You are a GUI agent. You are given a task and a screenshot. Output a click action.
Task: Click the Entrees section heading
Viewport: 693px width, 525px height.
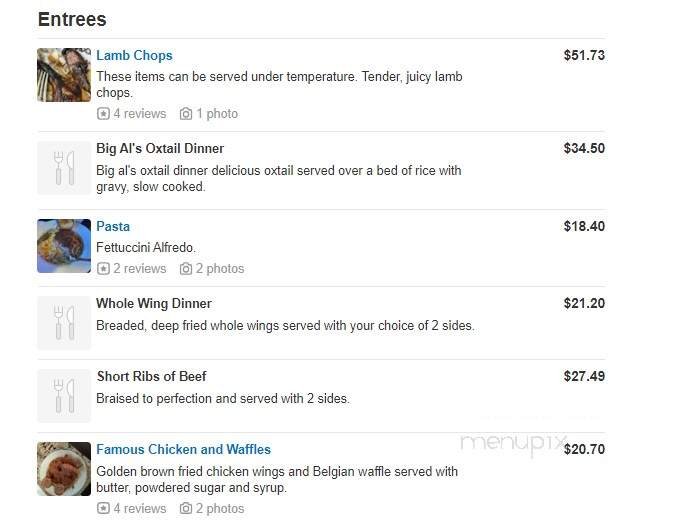coord(72,19)
